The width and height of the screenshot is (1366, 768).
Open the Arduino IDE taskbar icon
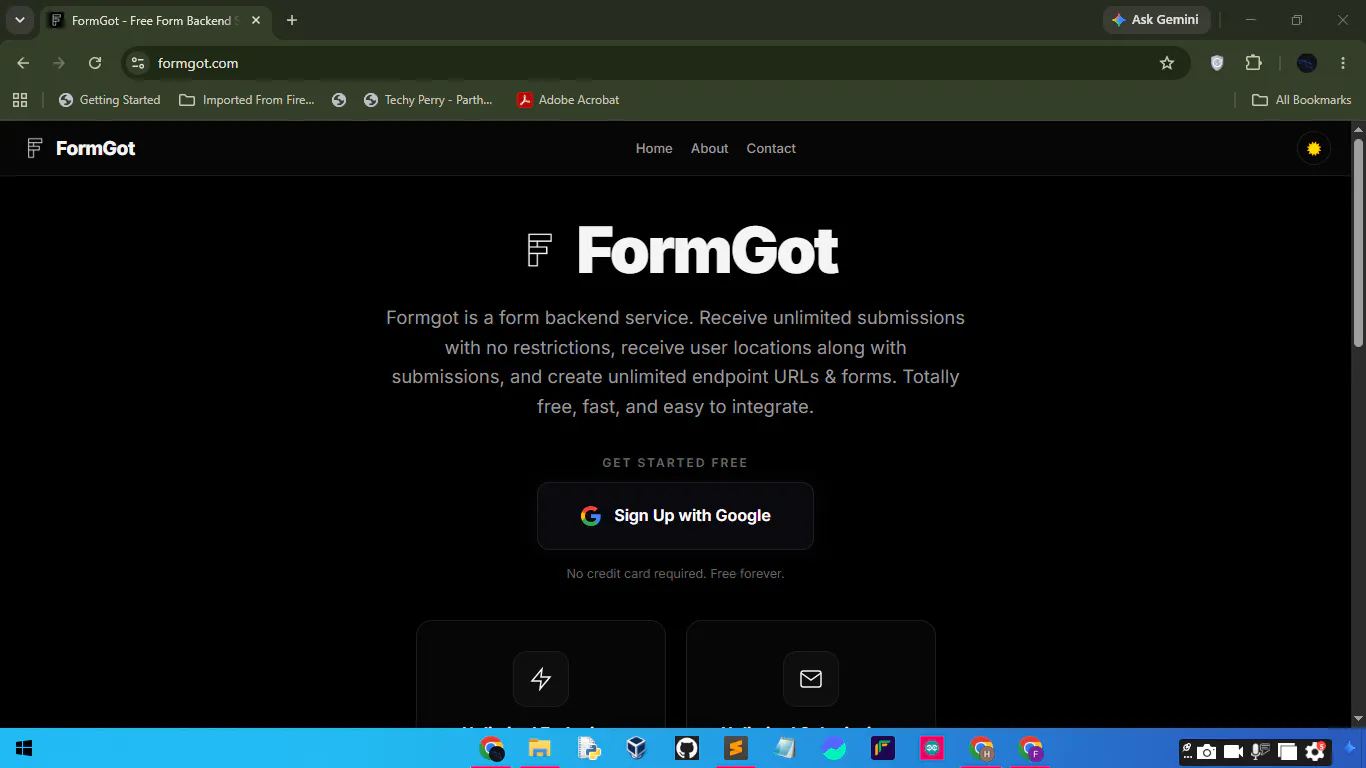click(x=932, y=748)
